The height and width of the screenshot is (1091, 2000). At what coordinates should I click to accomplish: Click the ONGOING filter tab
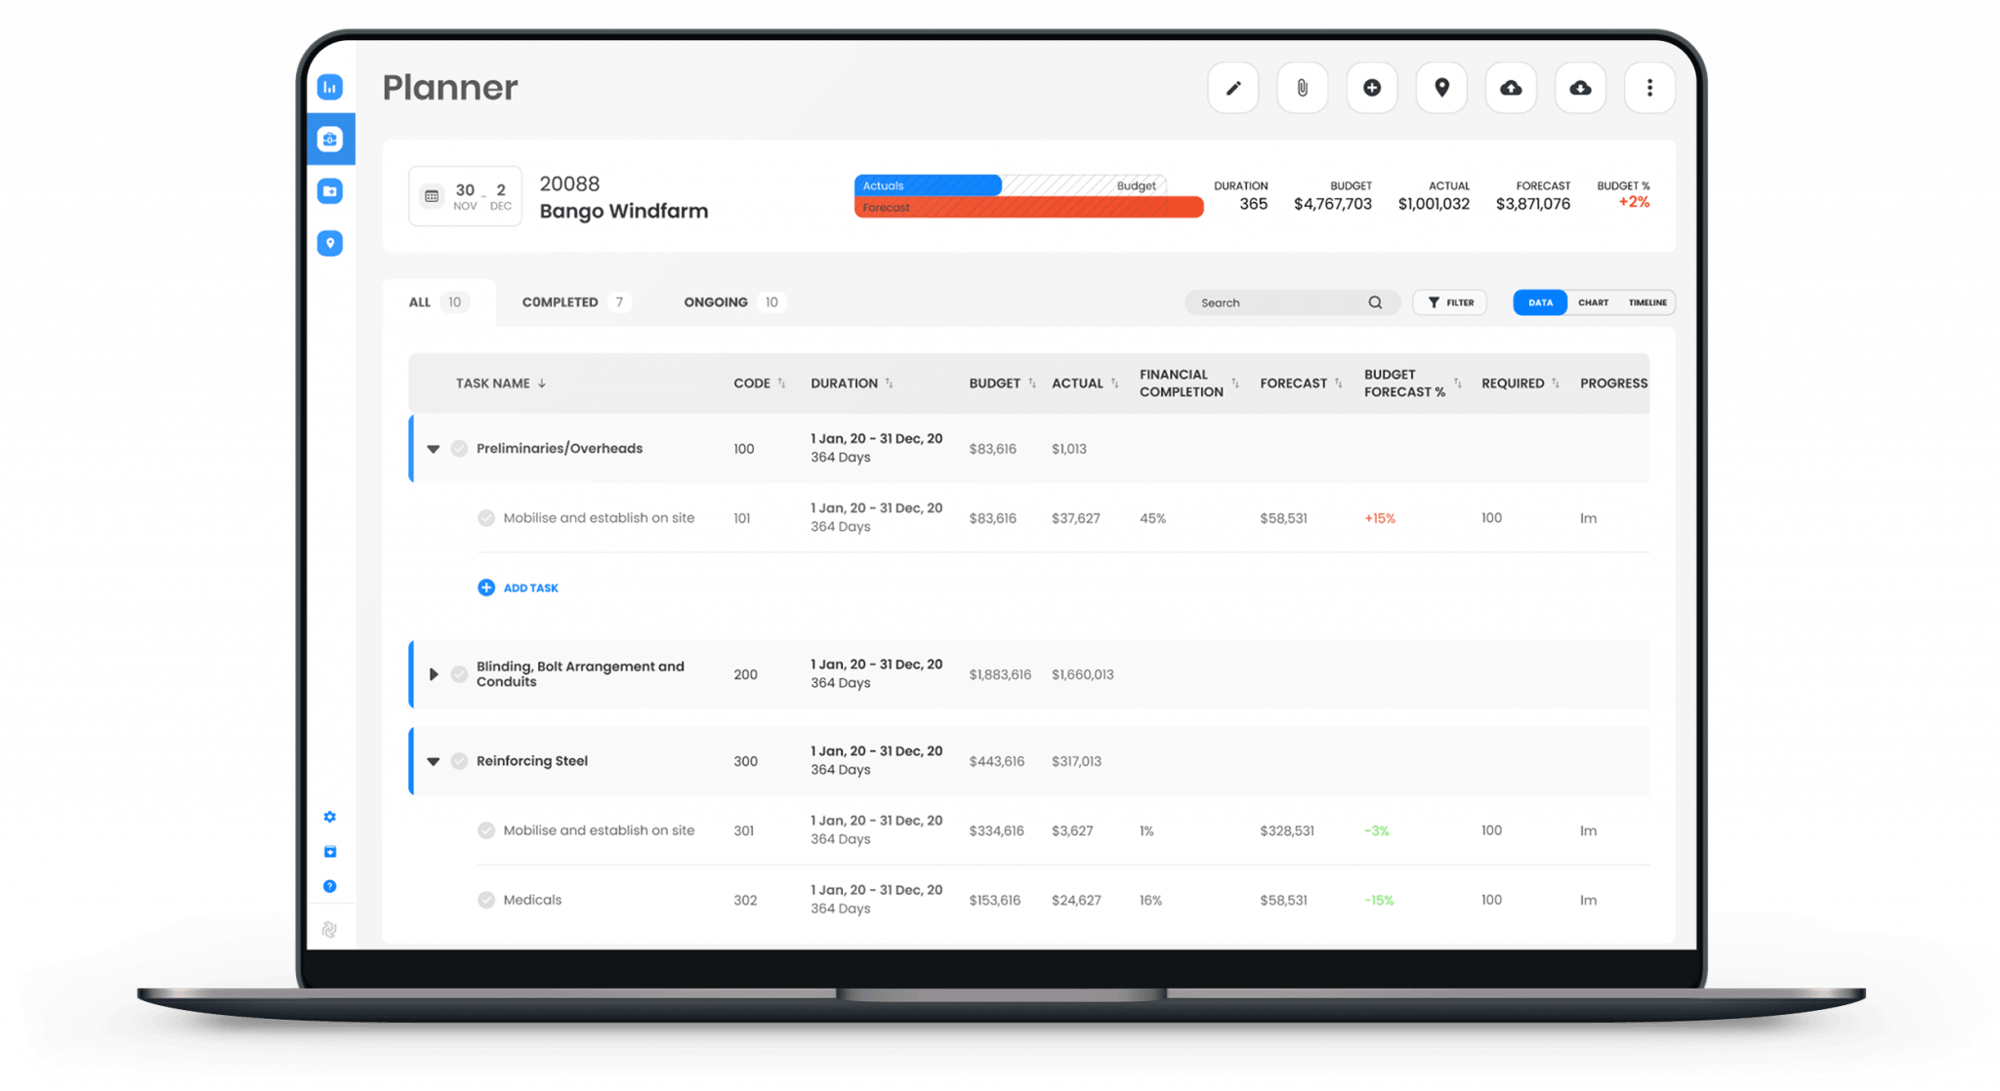point(713,302)
